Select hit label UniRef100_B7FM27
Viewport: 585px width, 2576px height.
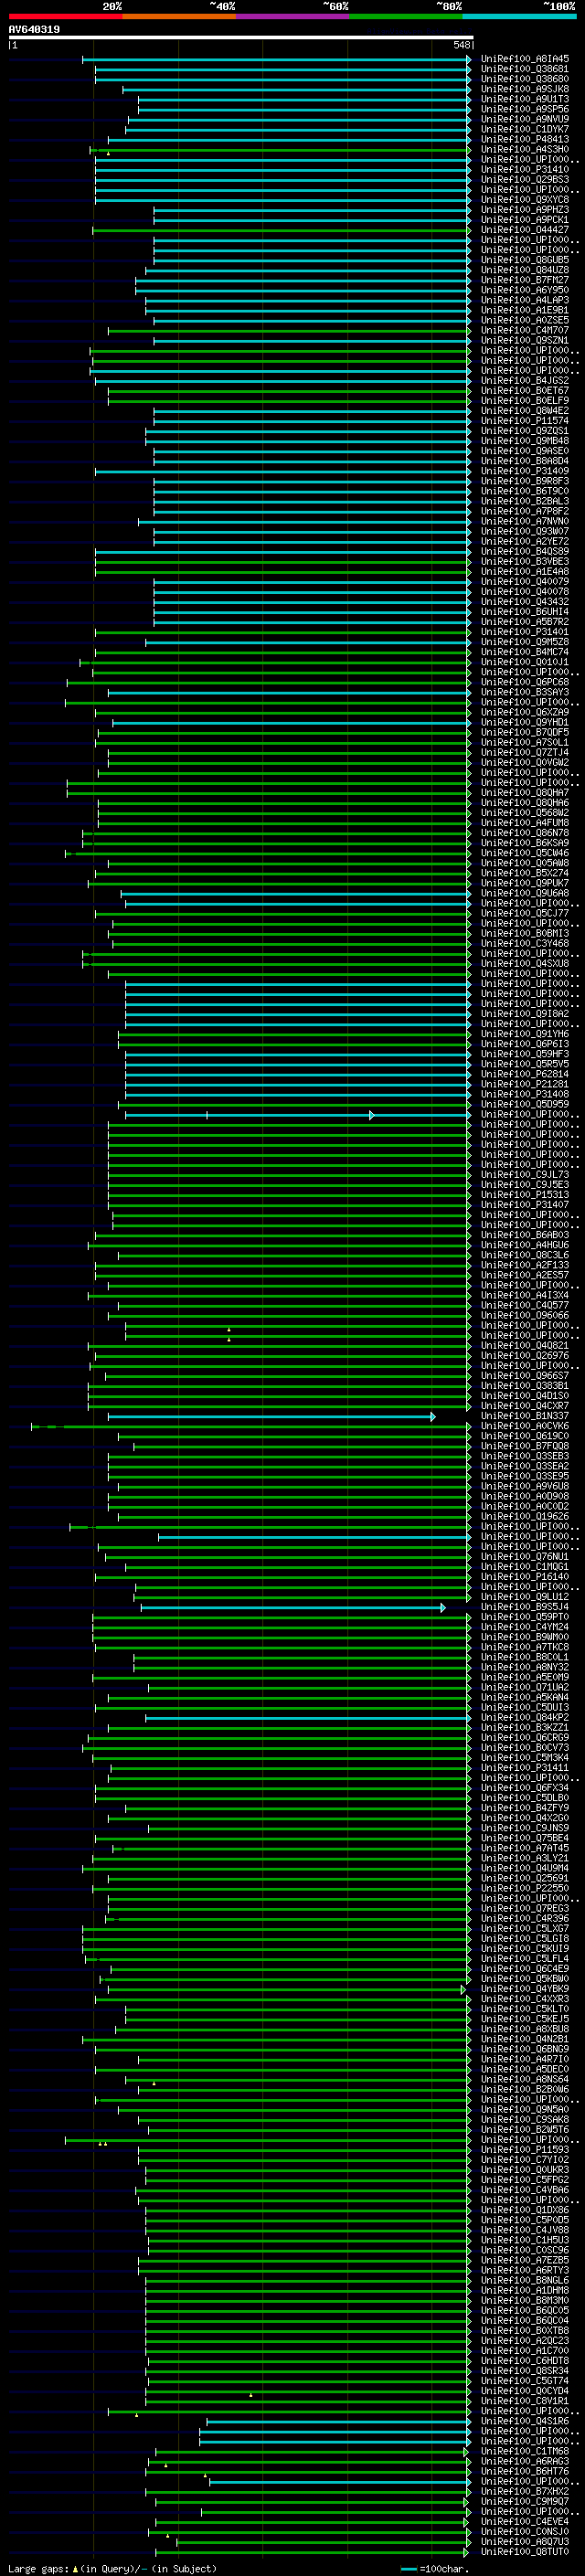tap(525, 280)
